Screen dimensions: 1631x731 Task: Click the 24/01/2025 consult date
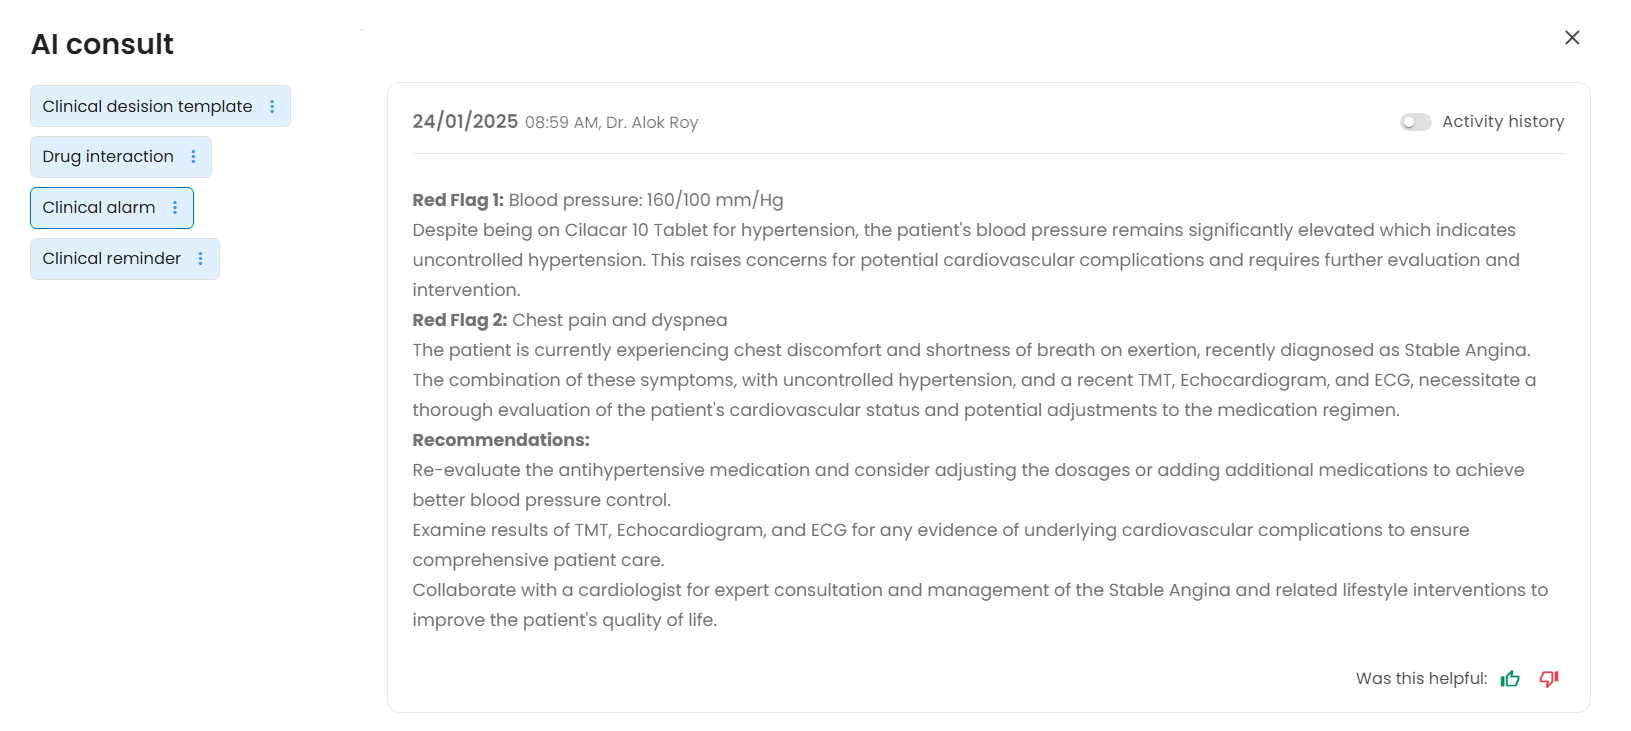pyautogui.click(x=465, y=122)
